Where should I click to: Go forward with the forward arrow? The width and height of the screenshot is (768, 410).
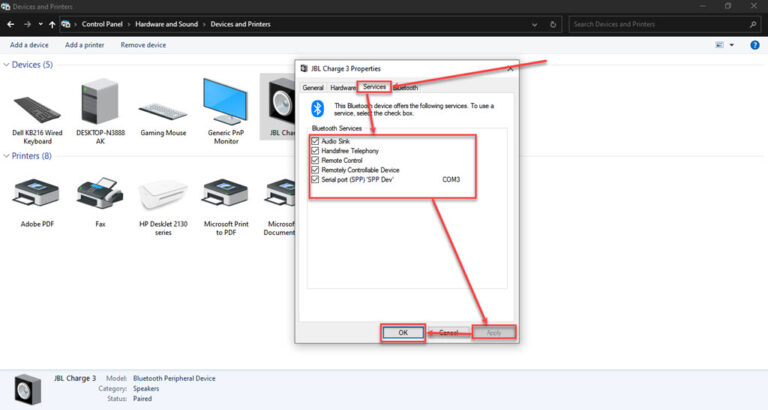pyautogui.click(x=27, y=24)
